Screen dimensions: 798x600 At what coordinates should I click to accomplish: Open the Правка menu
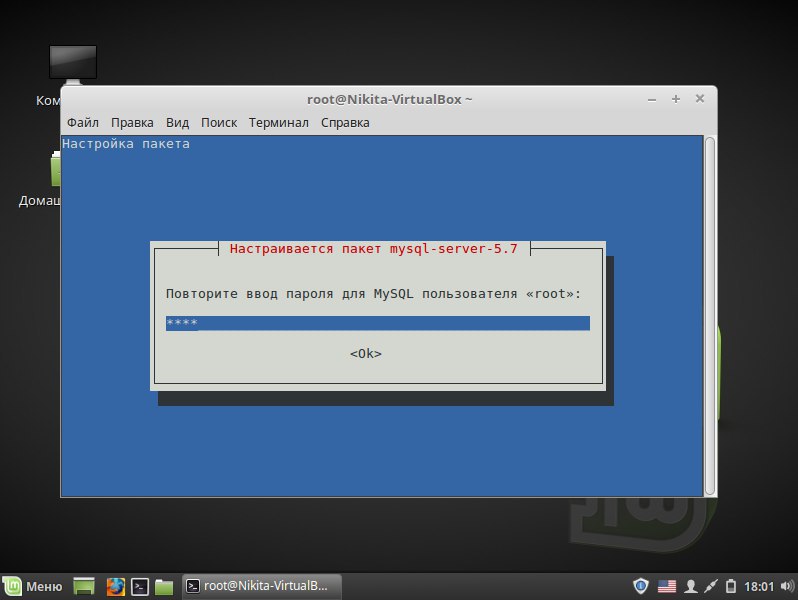coord(132,123)
